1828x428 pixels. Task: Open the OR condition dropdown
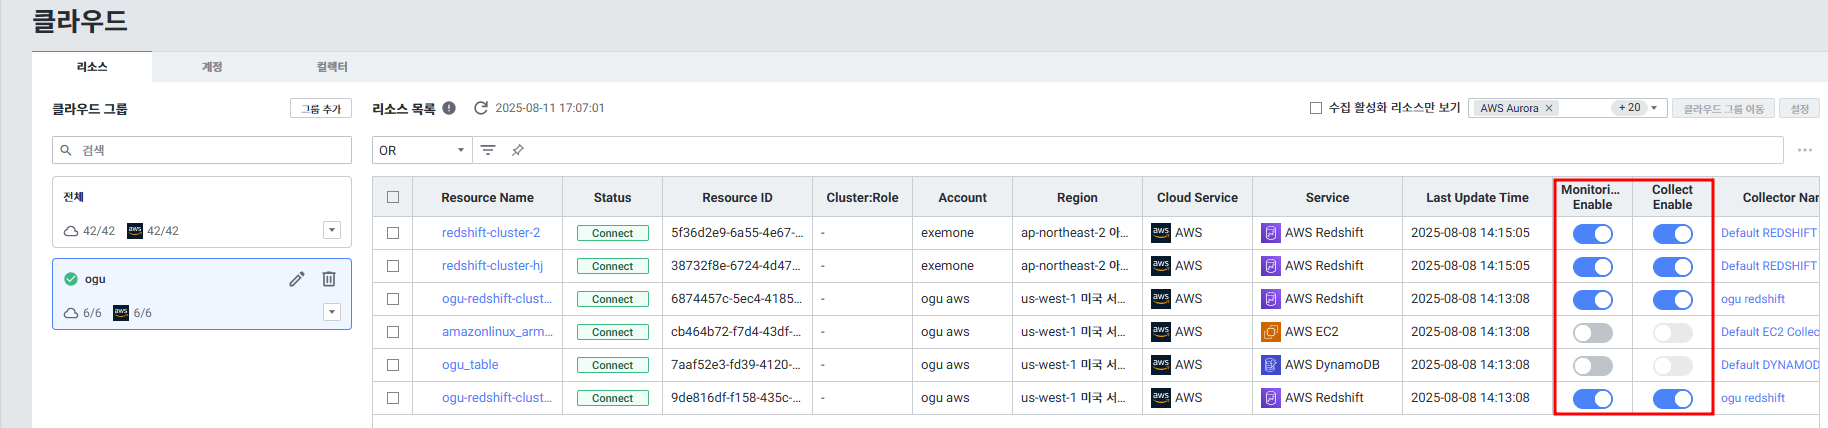point(422,150)
